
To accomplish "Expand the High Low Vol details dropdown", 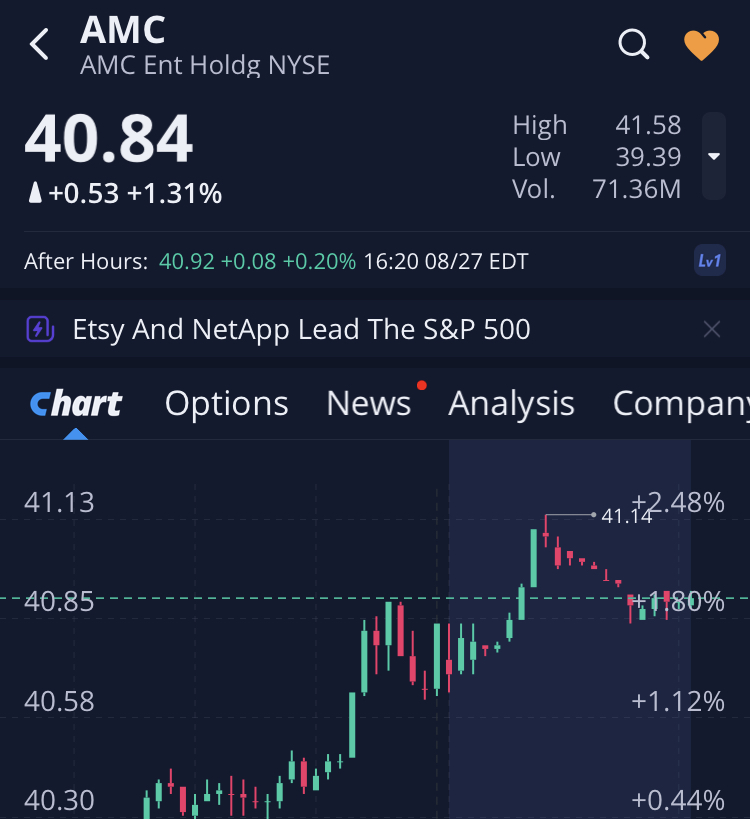I will (x=713, y=156).
